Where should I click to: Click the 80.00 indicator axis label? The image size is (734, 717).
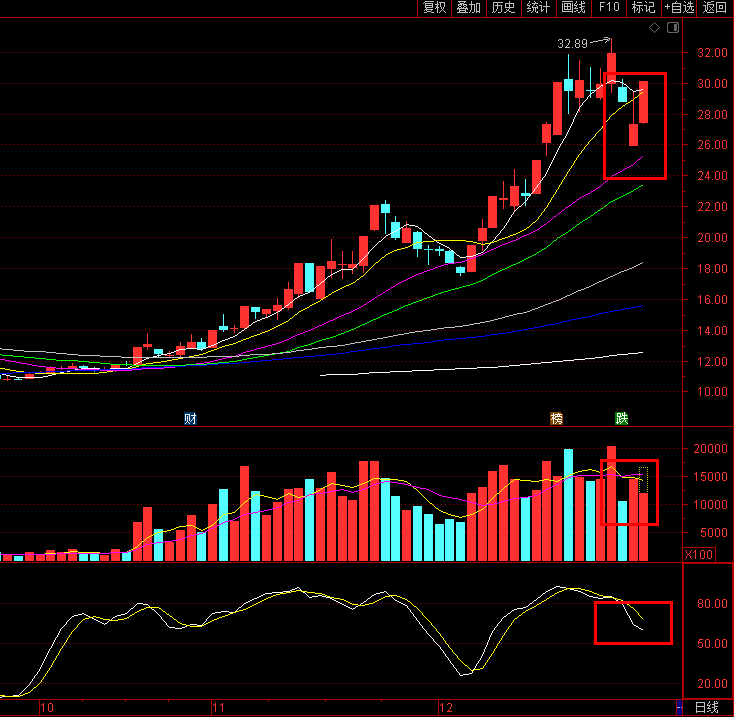coord(712,604)
